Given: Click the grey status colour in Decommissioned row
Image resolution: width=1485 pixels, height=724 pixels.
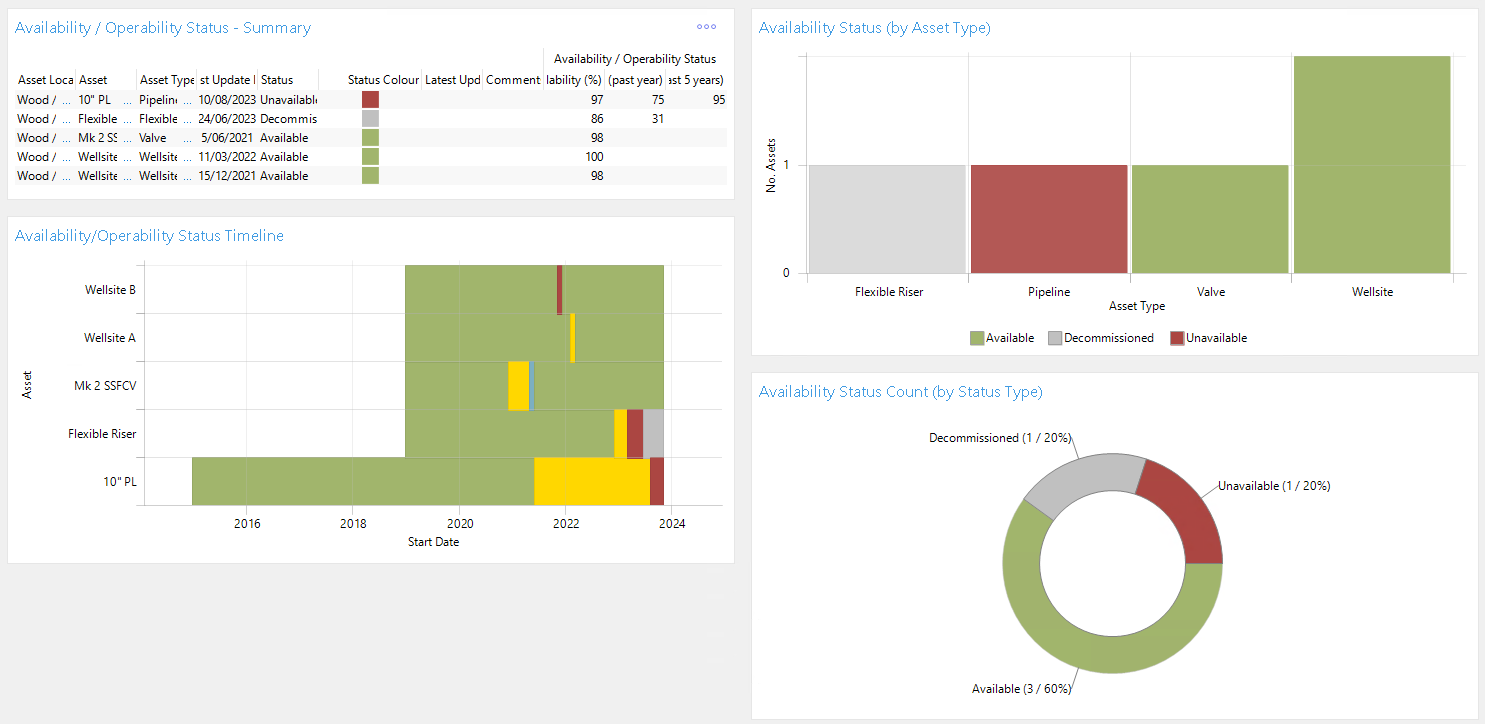Looking at the screenshot, I should click(x=370, y=119).
